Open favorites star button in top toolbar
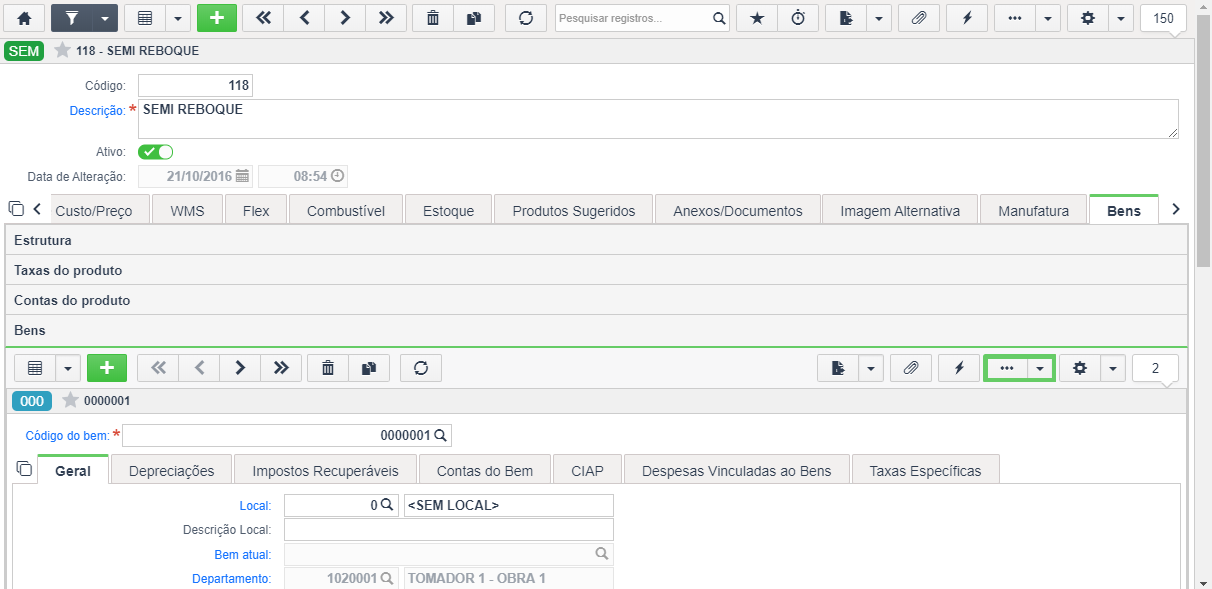This screenshot has height=589, width=1212. coord(756,18)
